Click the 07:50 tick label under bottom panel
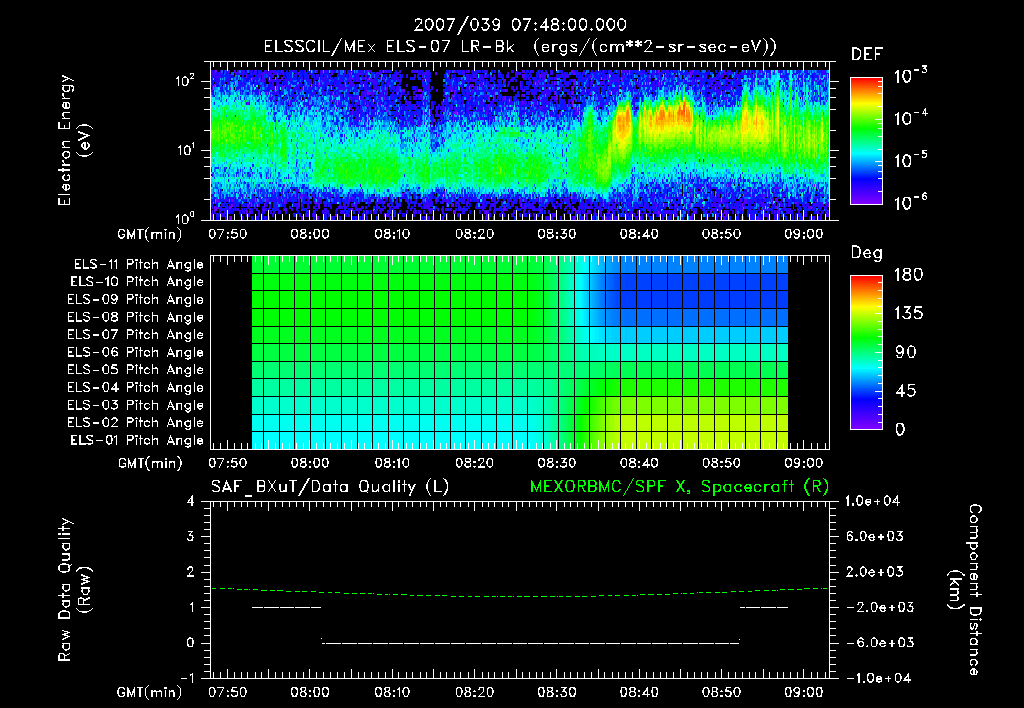This screenshot has height=708, width=1024. tap(228, 692)
